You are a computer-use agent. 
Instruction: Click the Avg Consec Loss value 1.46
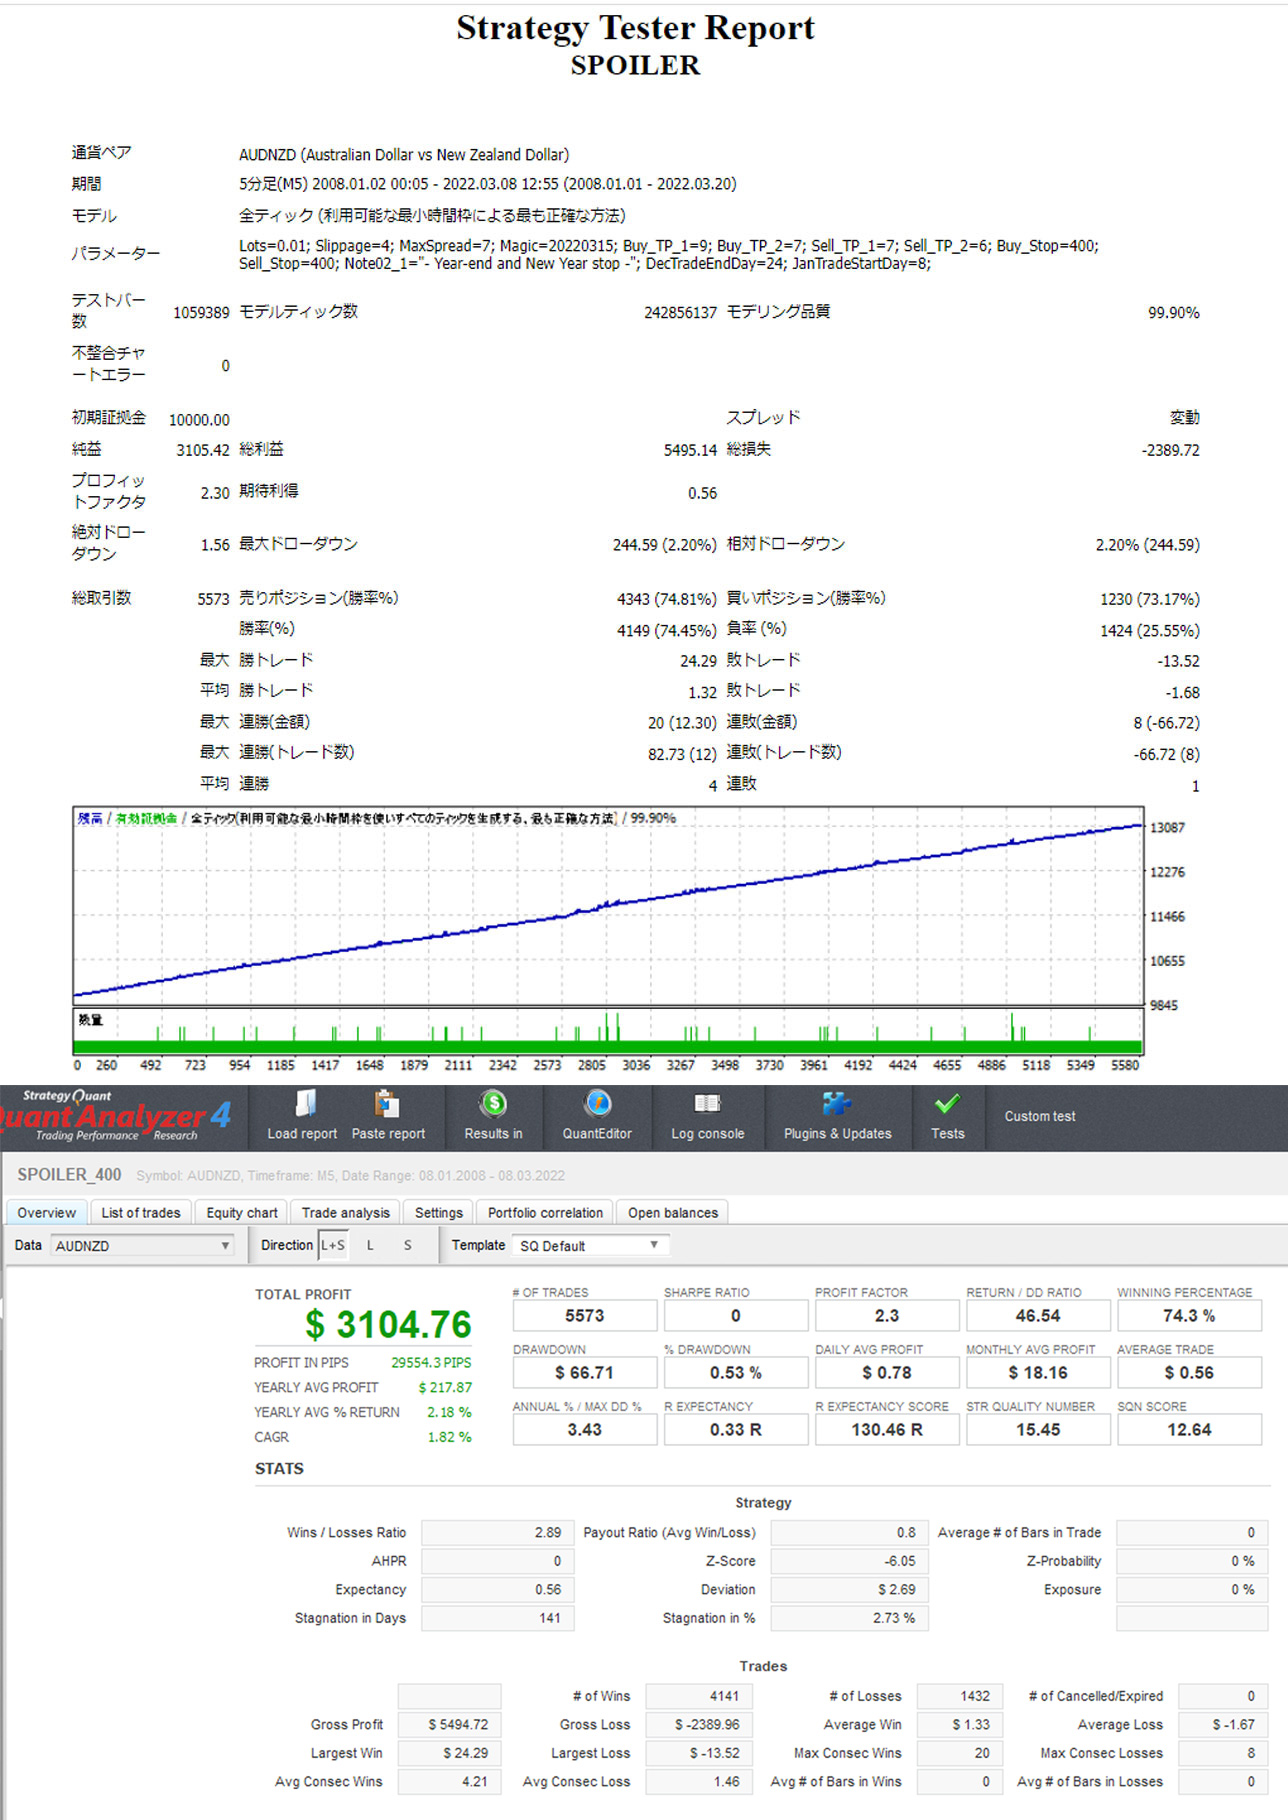(x=699, y=1781)
